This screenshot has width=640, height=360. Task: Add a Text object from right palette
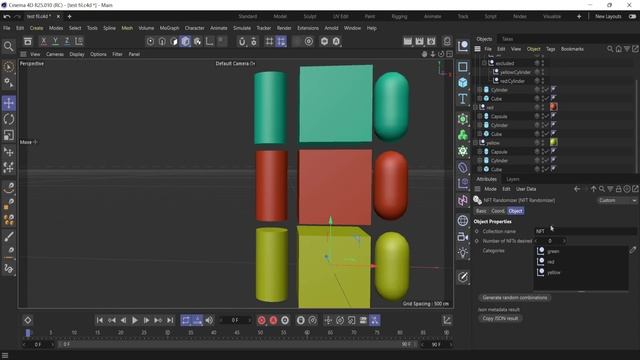pyautogui.click(x=462, y=98)
